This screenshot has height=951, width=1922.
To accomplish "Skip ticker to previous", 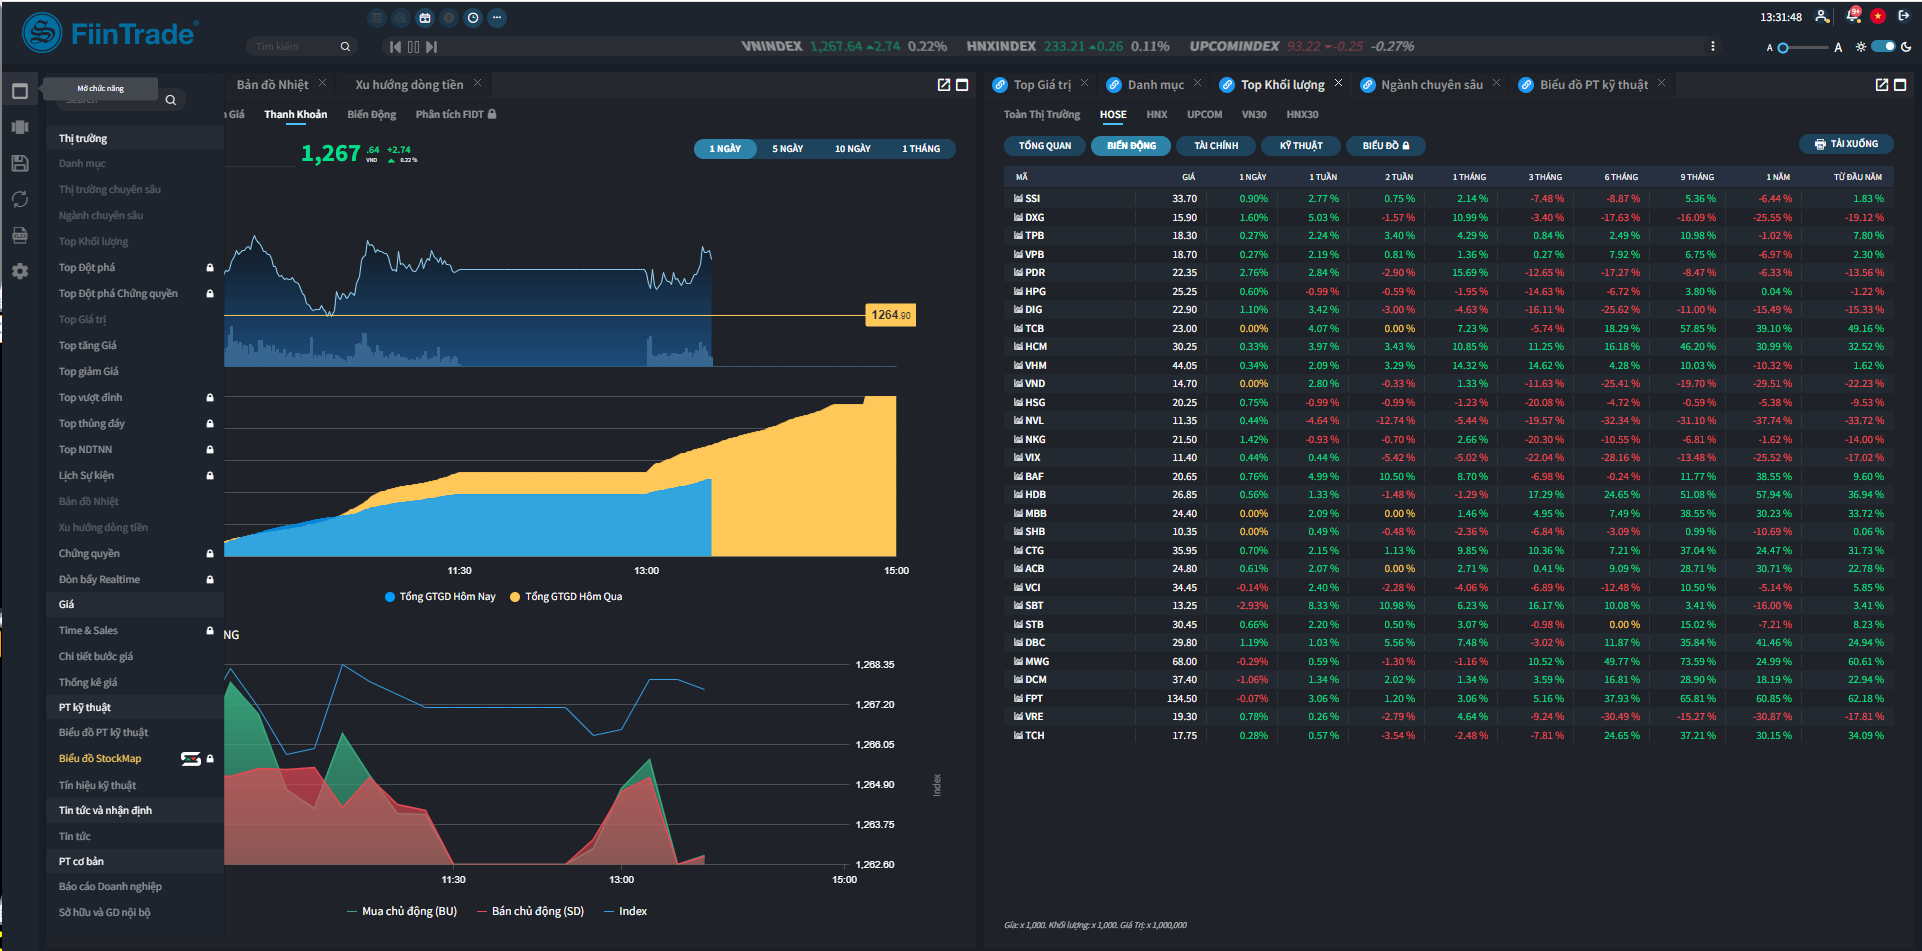I will (x=395, y=47).
